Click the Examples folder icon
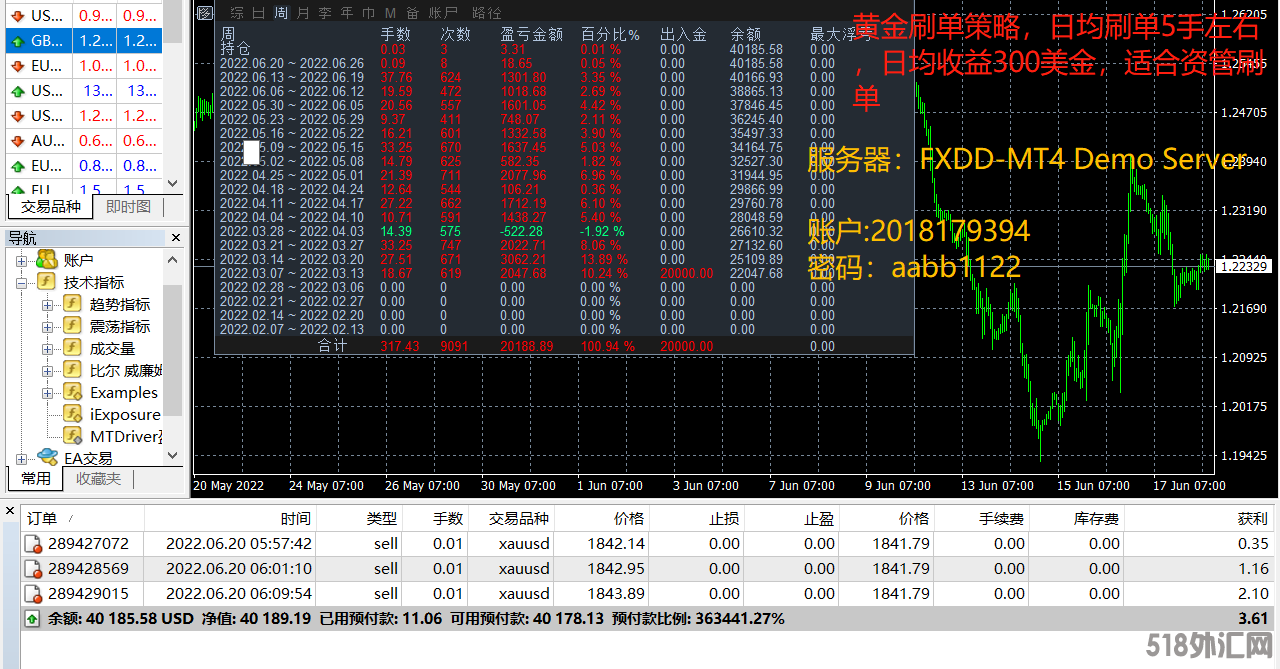The height and width of the screenshot is (669, 1280). (72, 392)
